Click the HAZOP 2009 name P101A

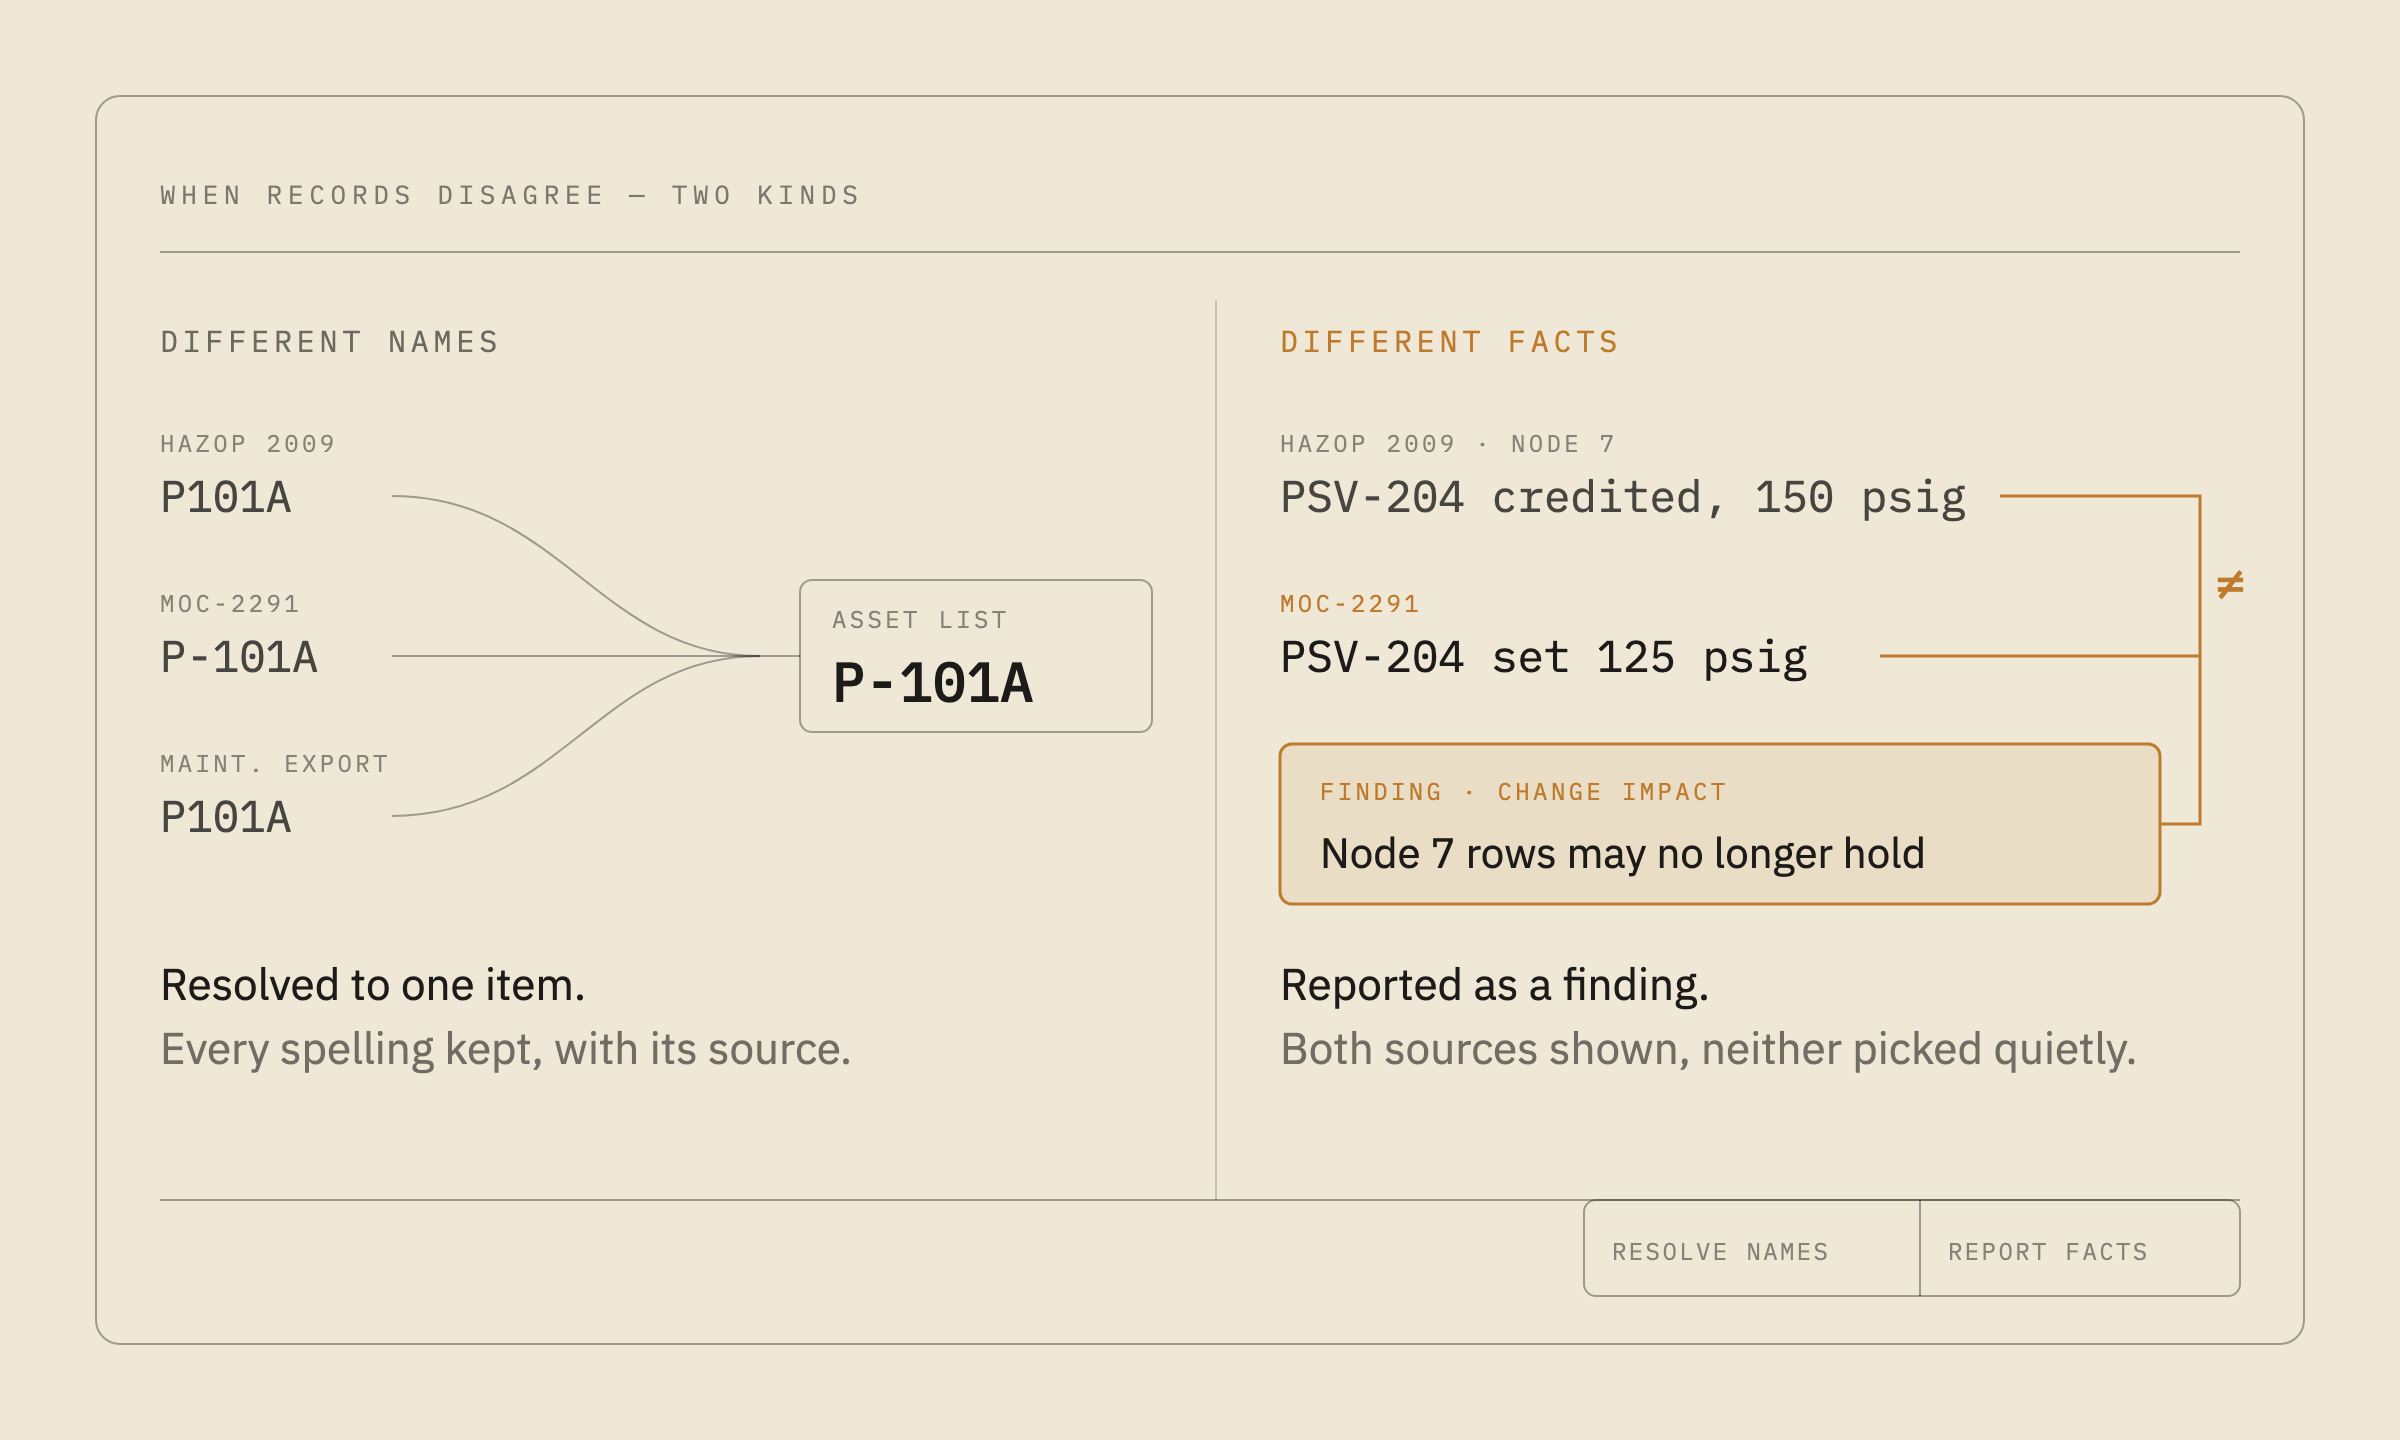[226, 498]
